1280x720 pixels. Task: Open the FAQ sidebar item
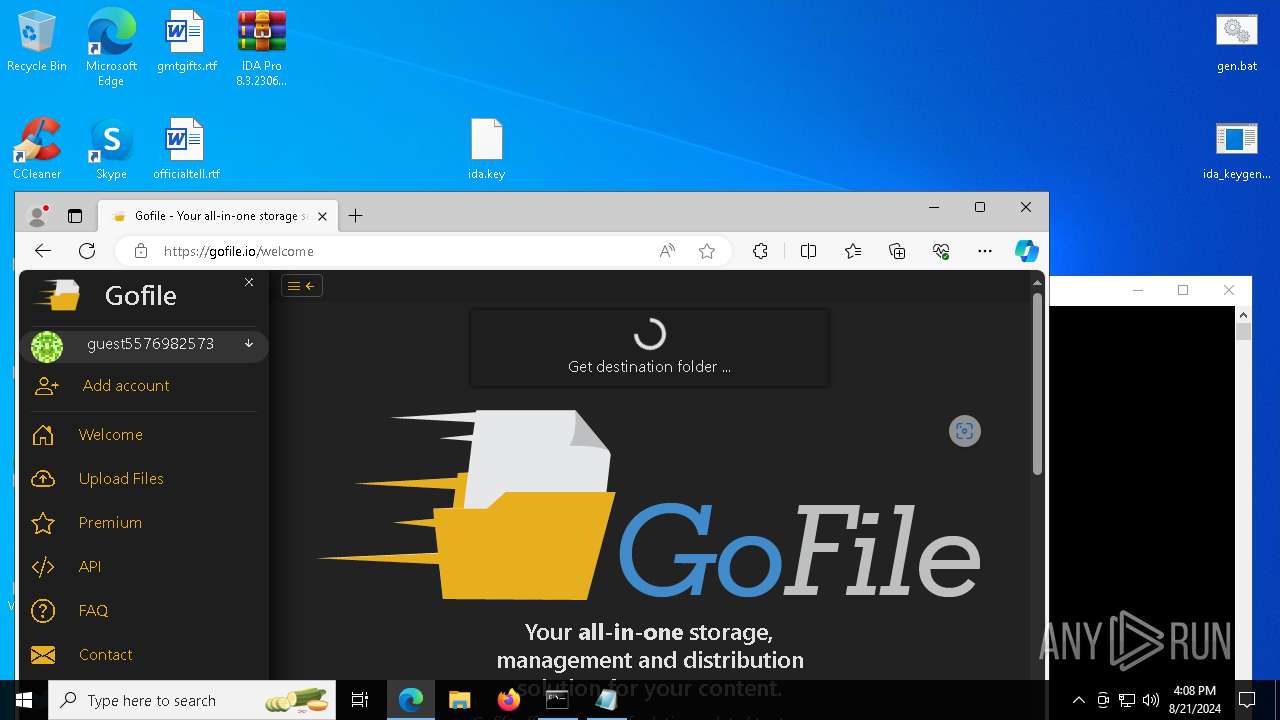click(144, 611)
